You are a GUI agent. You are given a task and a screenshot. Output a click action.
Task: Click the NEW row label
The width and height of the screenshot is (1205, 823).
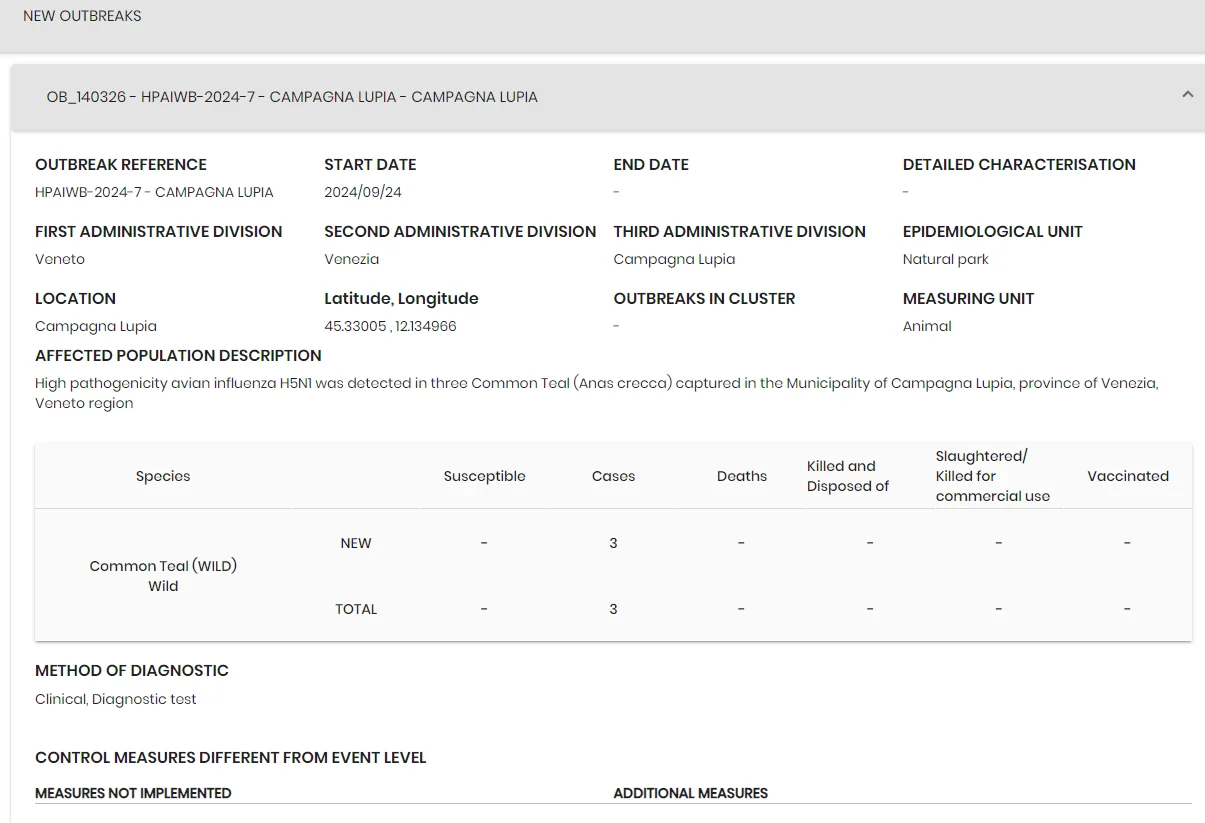point(356,544)
